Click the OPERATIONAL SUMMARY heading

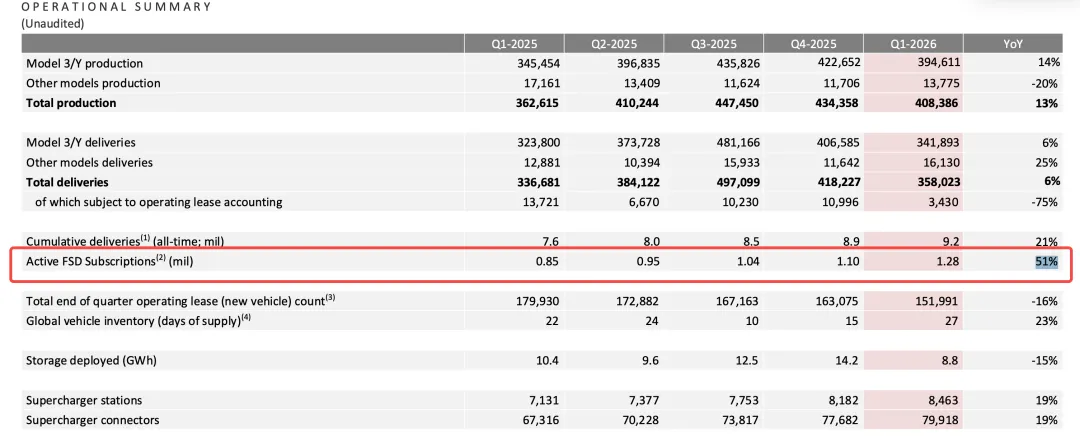pos(115,8)
